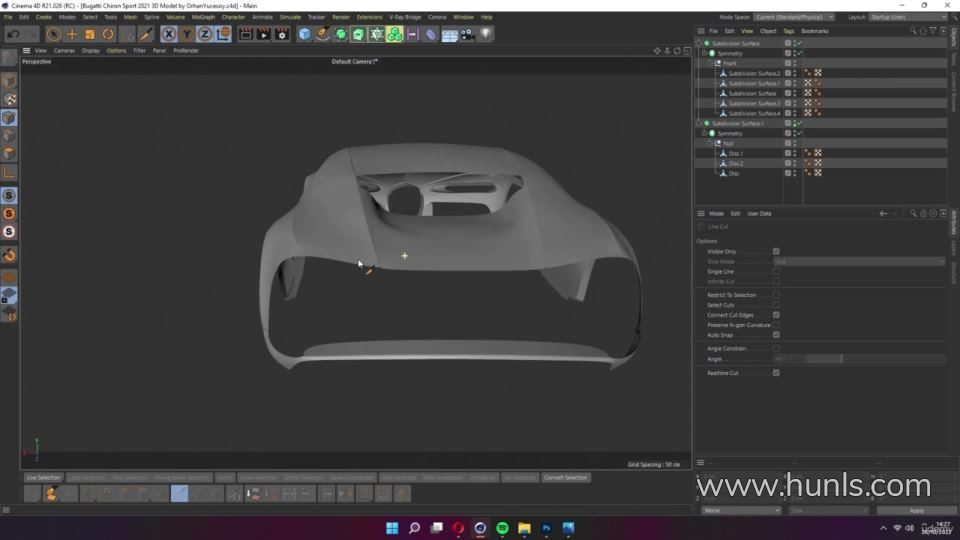Image resolution: width=960 pixels, height=540 pixels.
Task: Click the Extrude generator icon
Action: 359,34
